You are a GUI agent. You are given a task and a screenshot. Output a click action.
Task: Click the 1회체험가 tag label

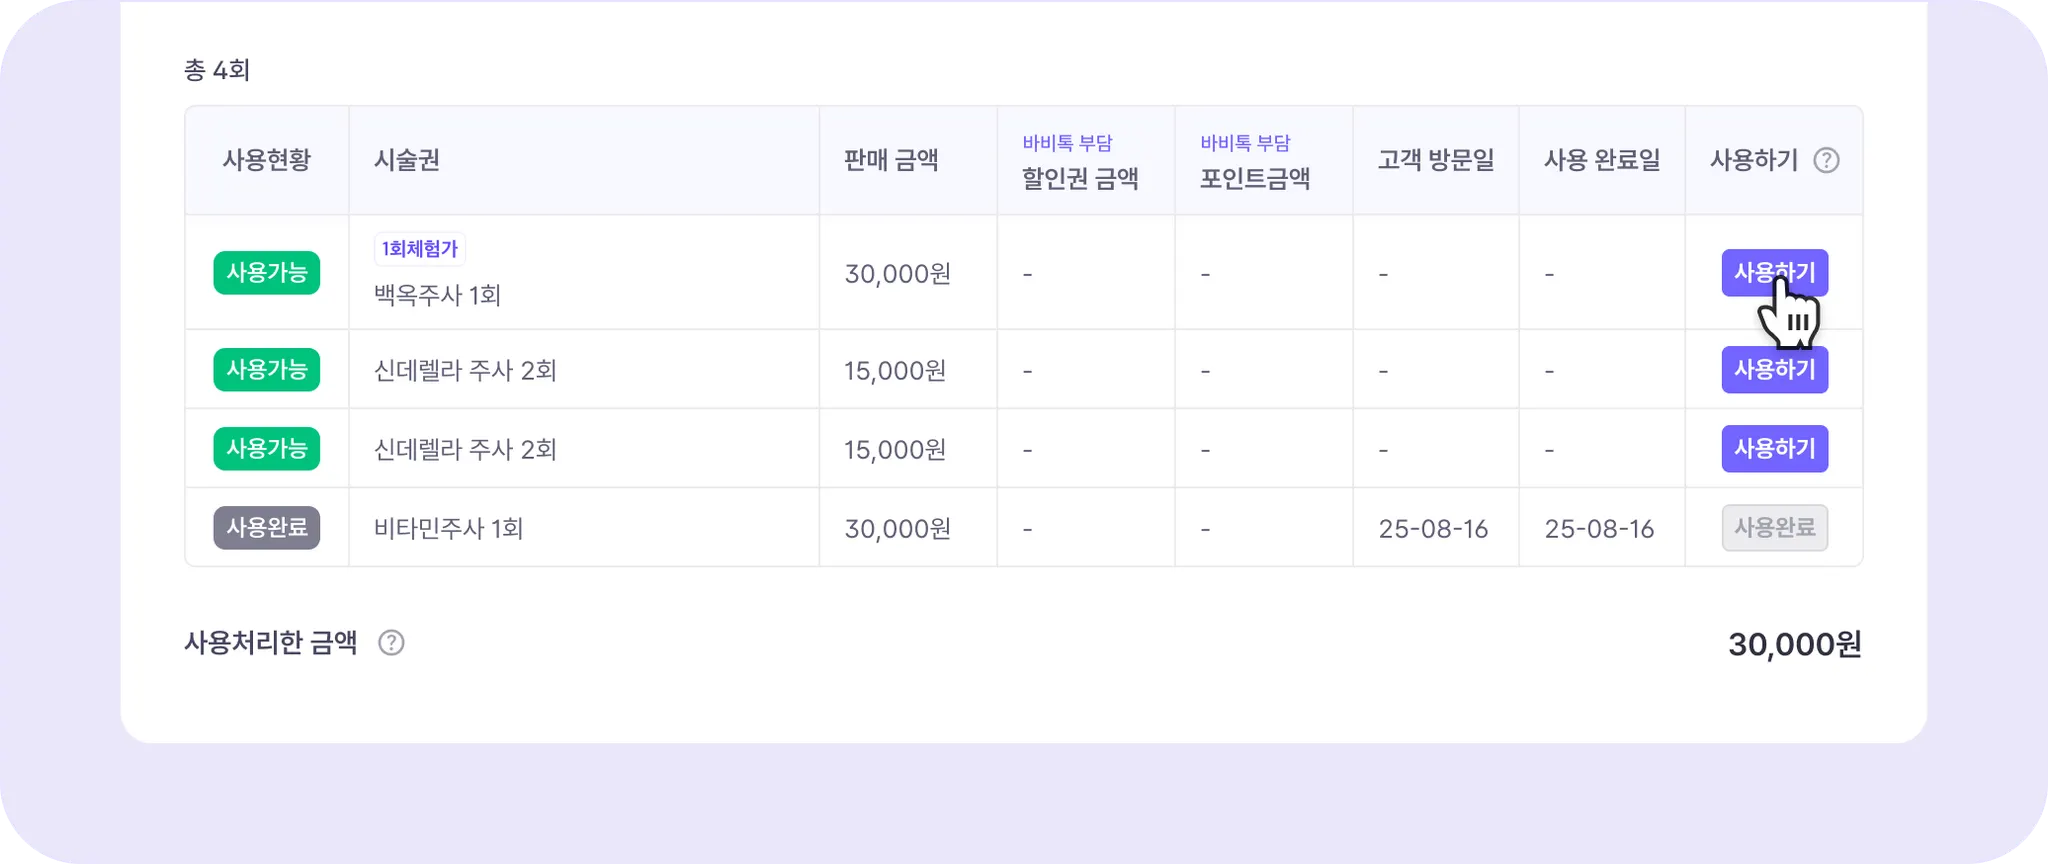420,248
